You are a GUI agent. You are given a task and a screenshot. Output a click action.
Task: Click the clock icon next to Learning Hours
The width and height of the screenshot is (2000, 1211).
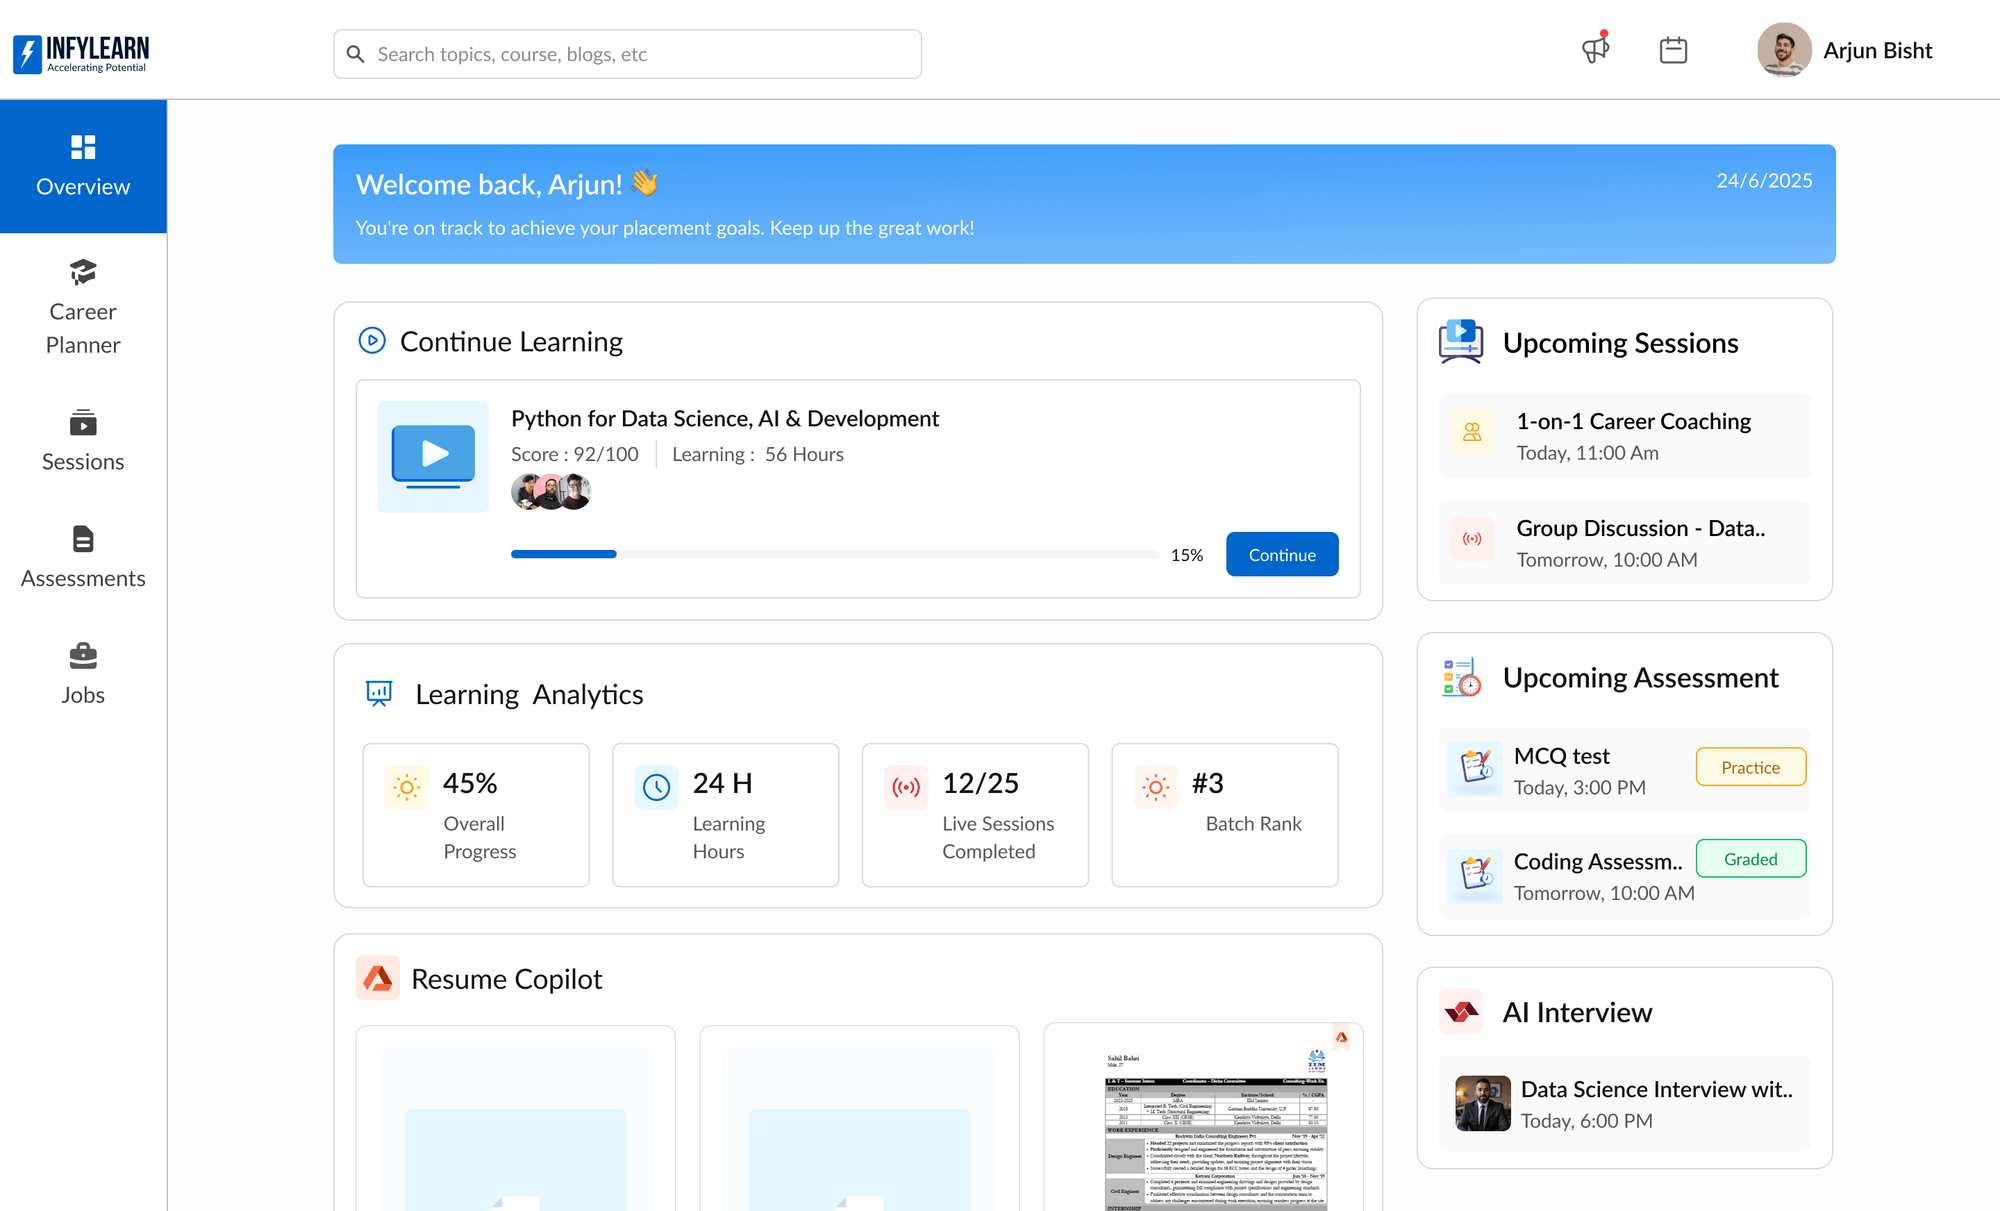[656, 787]
